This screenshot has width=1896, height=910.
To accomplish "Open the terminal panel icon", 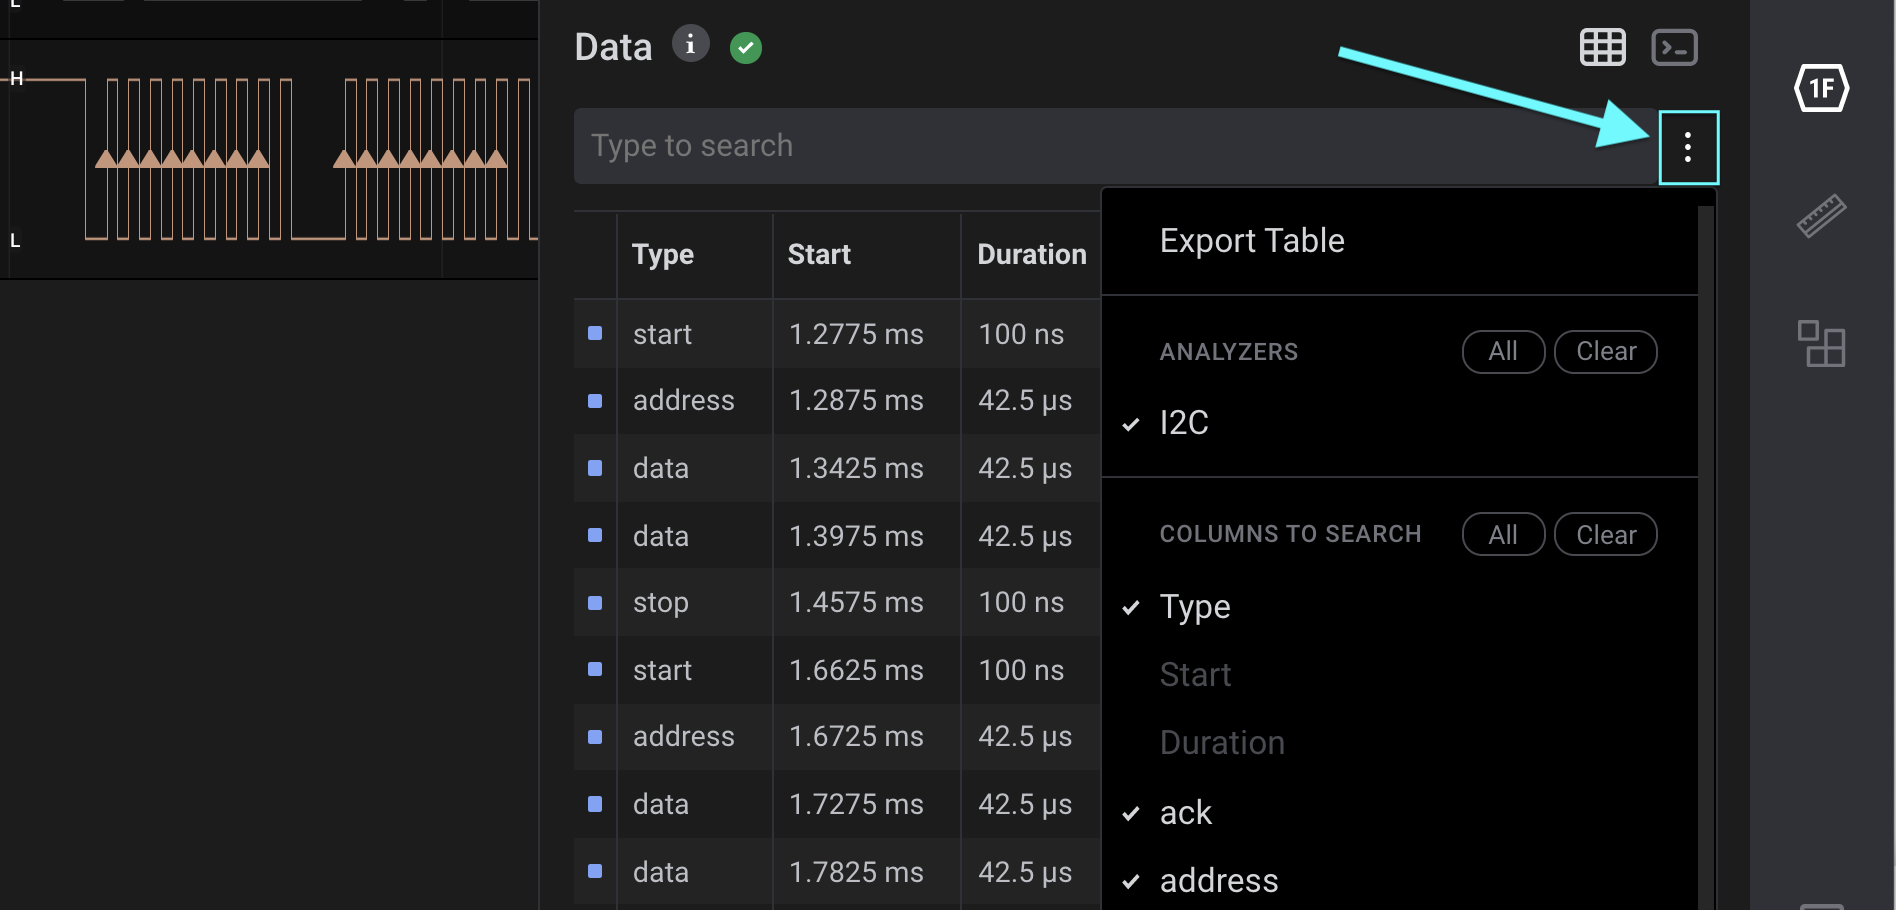I will click(x=1675, y=46).
